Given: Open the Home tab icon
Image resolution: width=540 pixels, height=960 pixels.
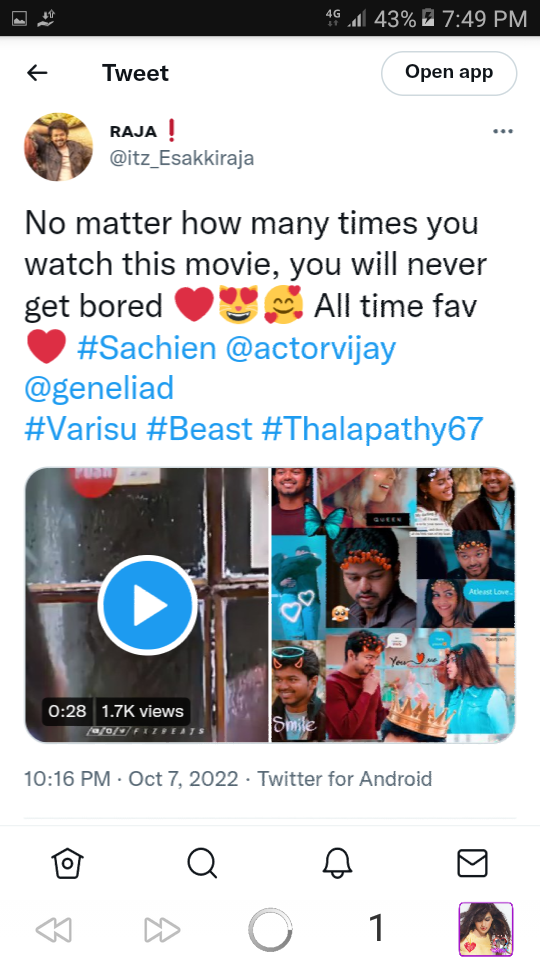Looking at the screenshot, I should pyautogui.click(x=67, y=863).
